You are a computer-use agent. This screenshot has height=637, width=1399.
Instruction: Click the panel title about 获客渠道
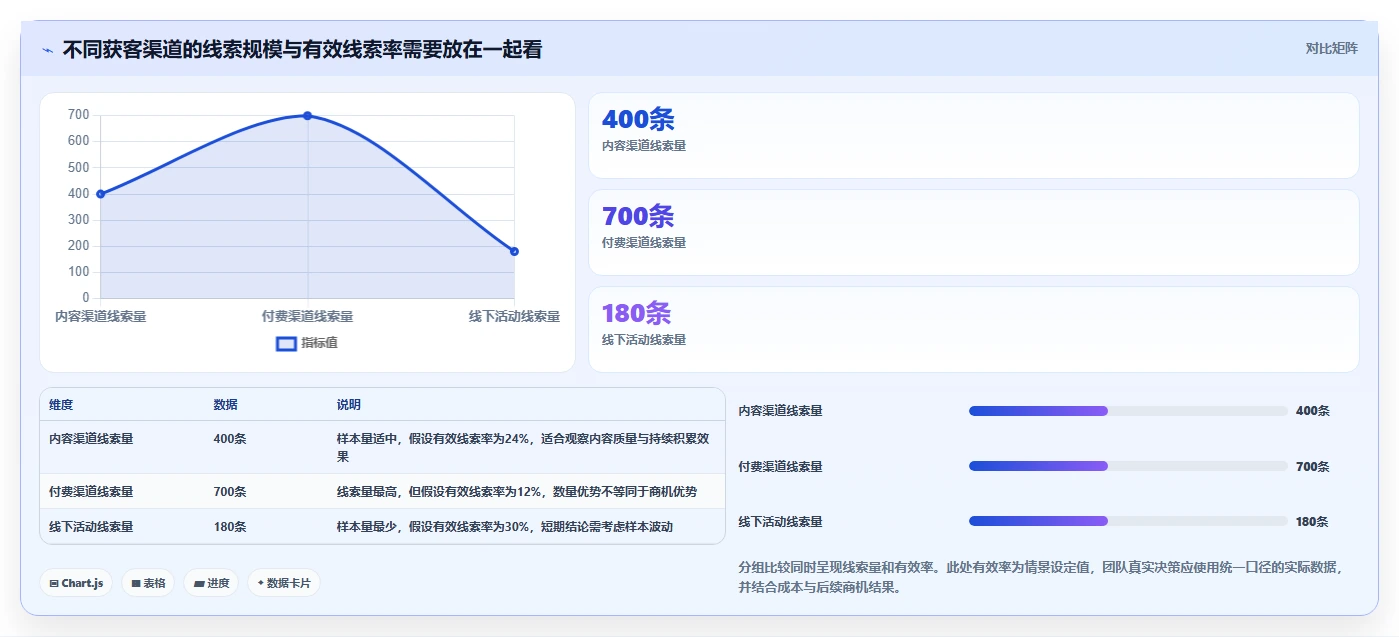(x=302, y=49)
